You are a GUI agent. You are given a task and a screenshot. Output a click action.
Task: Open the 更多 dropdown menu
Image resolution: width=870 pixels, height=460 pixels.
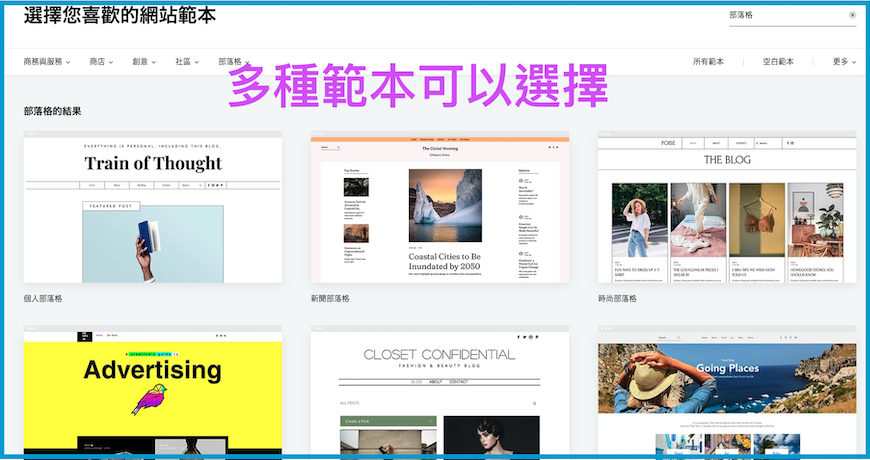point(844,62)
